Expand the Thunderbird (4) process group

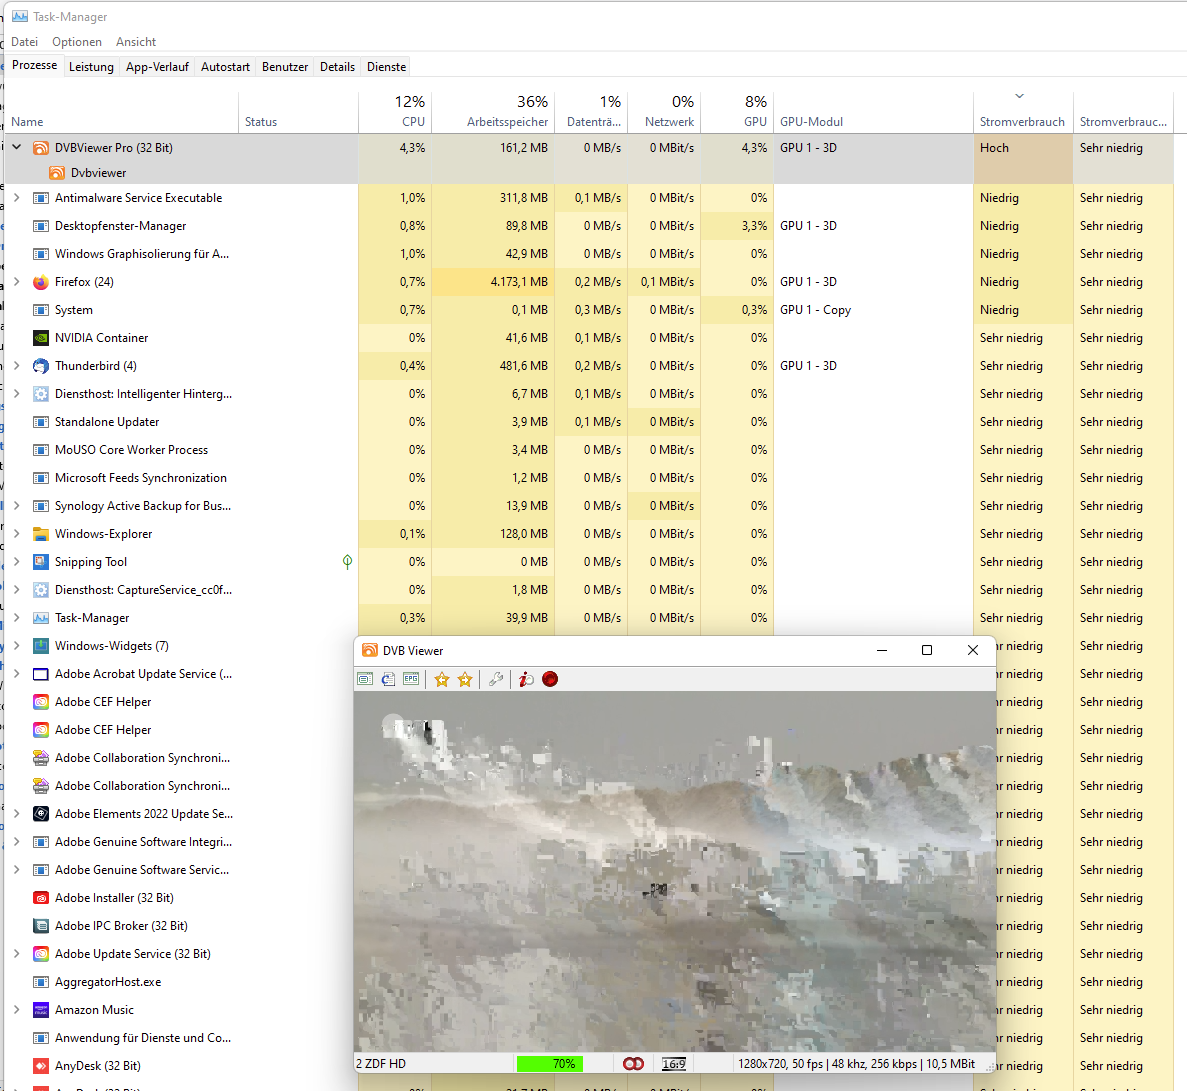coord(17,366)
